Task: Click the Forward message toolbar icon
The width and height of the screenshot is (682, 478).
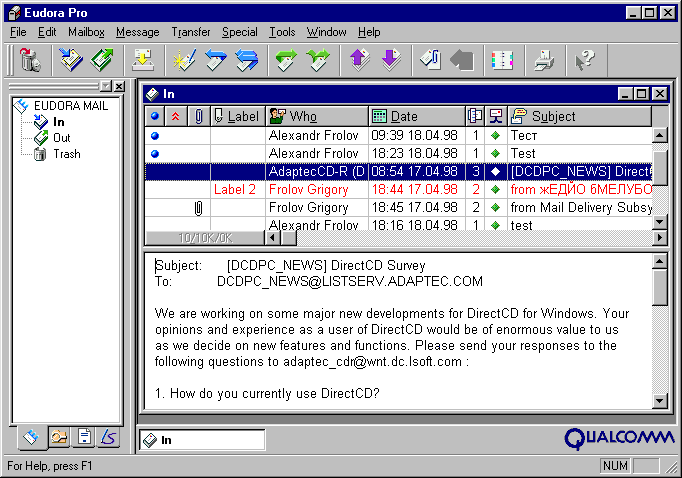Action: click(286, 60)
